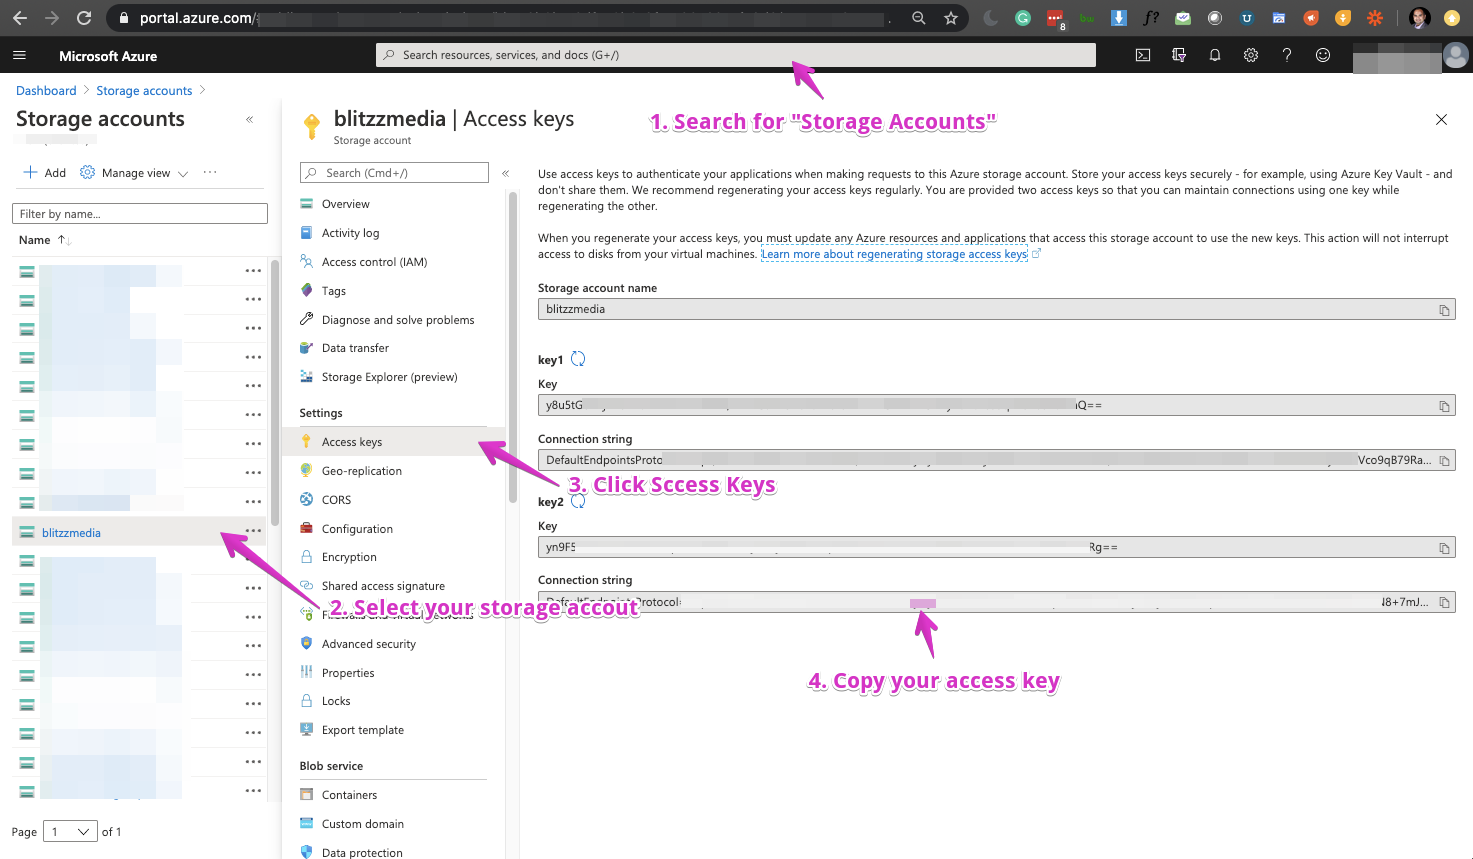Open the Directory and subscription filter icon

click(1179, 55)
